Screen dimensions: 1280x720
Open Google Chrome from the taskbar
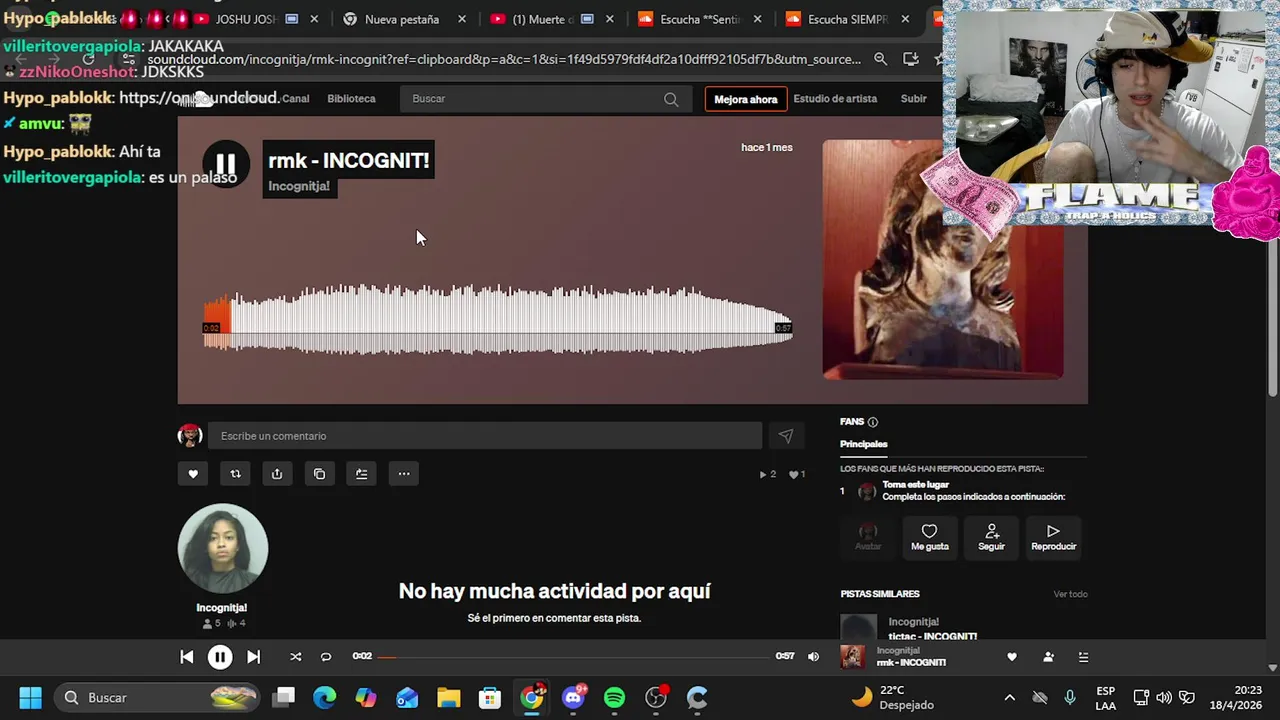(x=532, y=697)
